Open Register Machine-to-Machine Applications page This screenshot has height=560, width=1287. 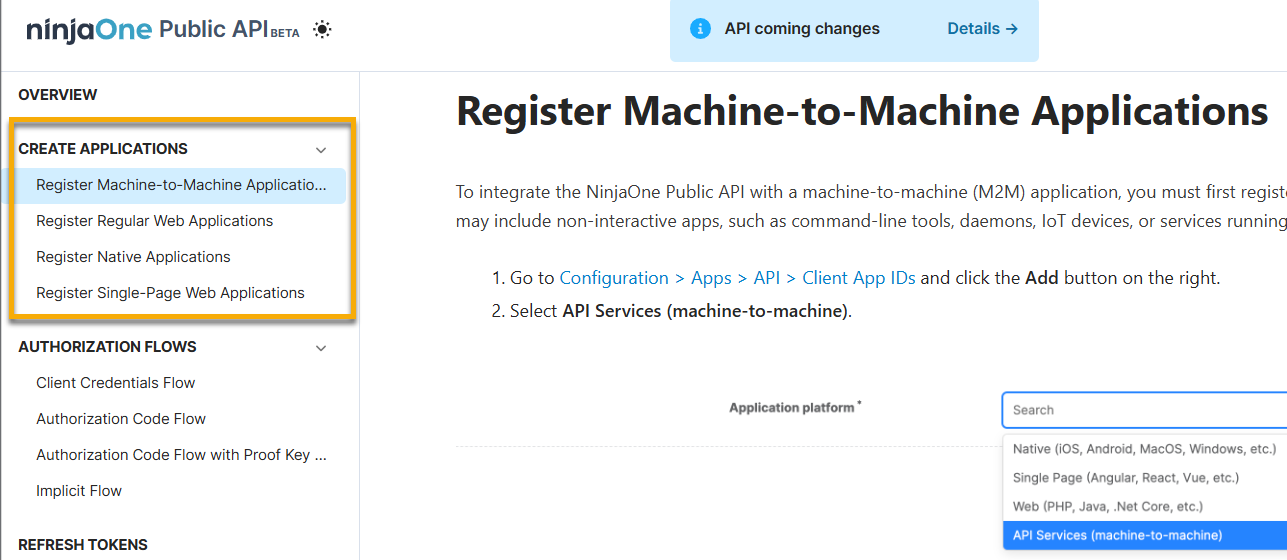pos(181,185)
